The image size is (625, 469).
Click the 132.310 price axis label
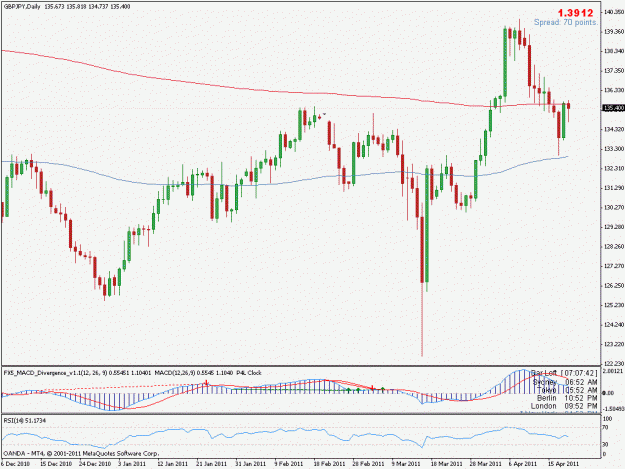[614, 169]
